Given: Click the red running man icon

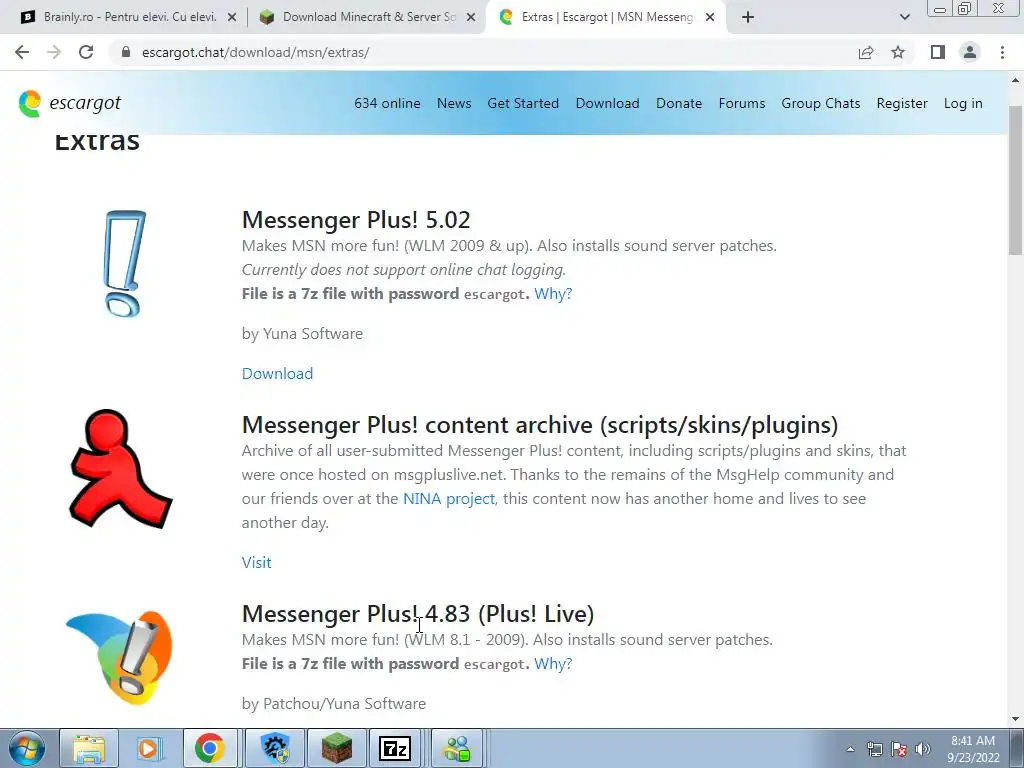Looking at the screenshot, I should coord(120,469).
